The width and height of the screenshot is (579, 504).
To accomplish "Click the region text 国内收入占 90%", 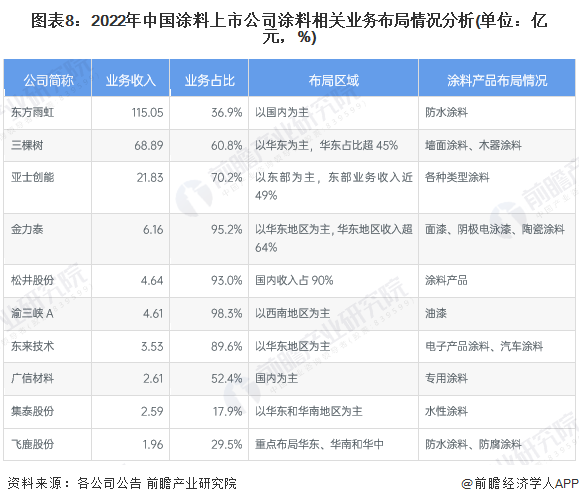I will coord(294,280).
